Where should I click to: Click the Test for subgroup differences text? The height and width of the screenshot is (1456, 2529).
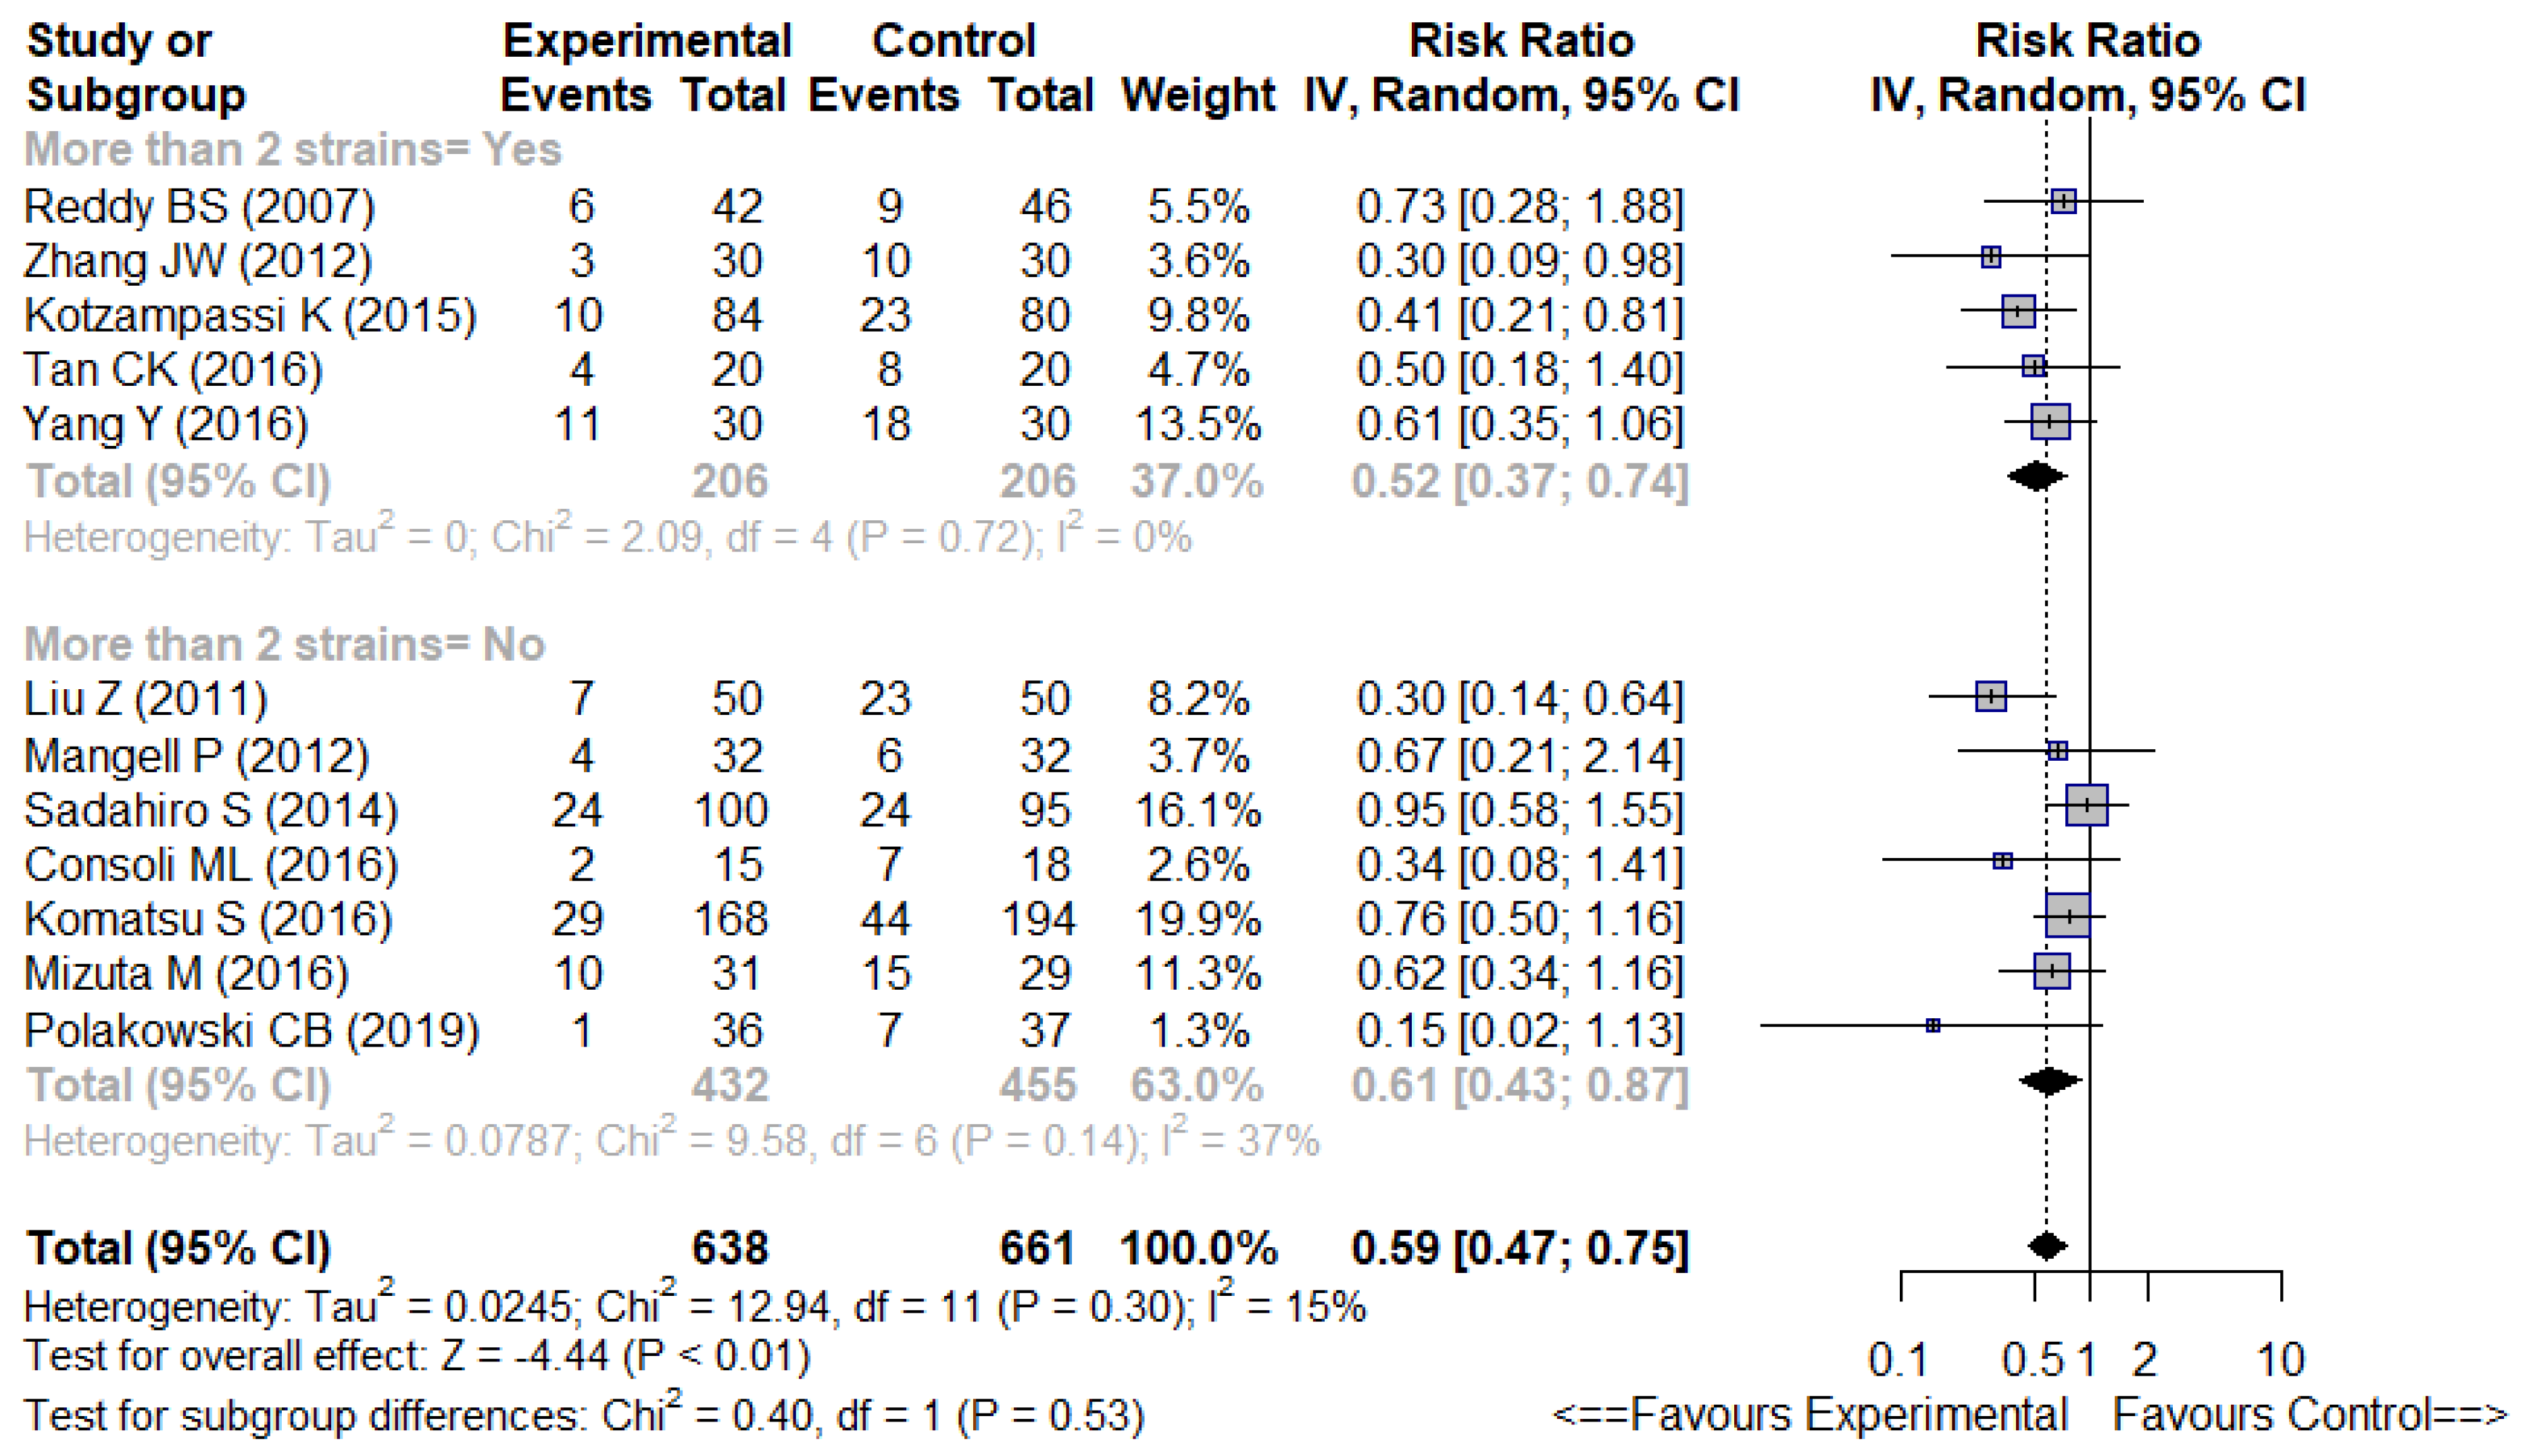coord(583,1415)
